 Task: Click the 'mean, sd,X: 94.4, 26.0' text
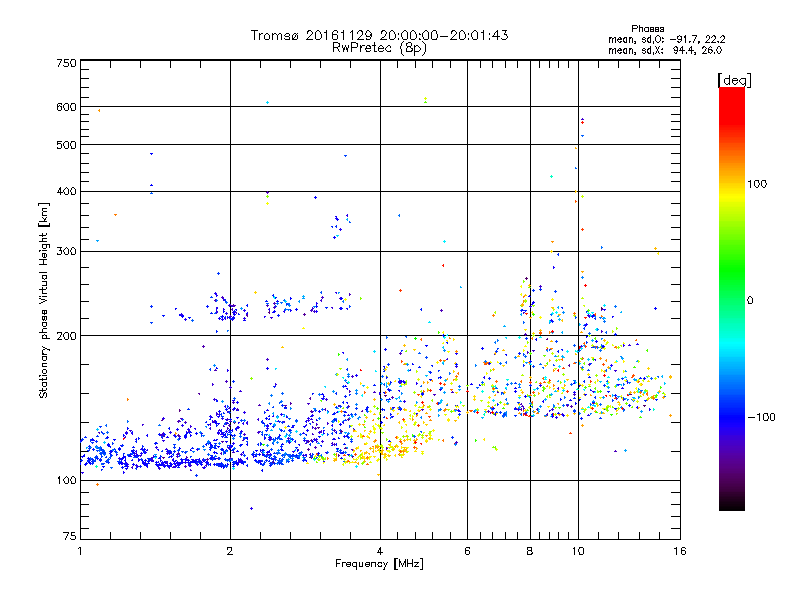pyautogui.click(x=665, y=50)
